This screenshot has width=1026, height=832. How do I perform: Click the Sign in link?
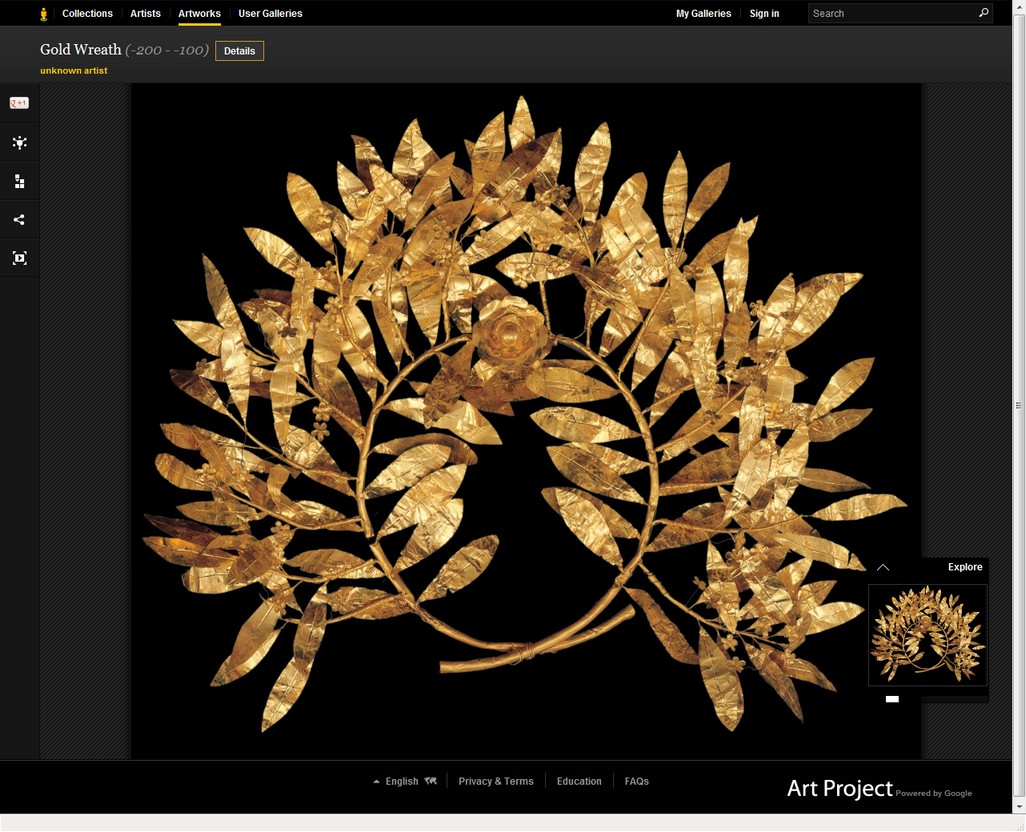pyautogui.click(x=764, y=13)
